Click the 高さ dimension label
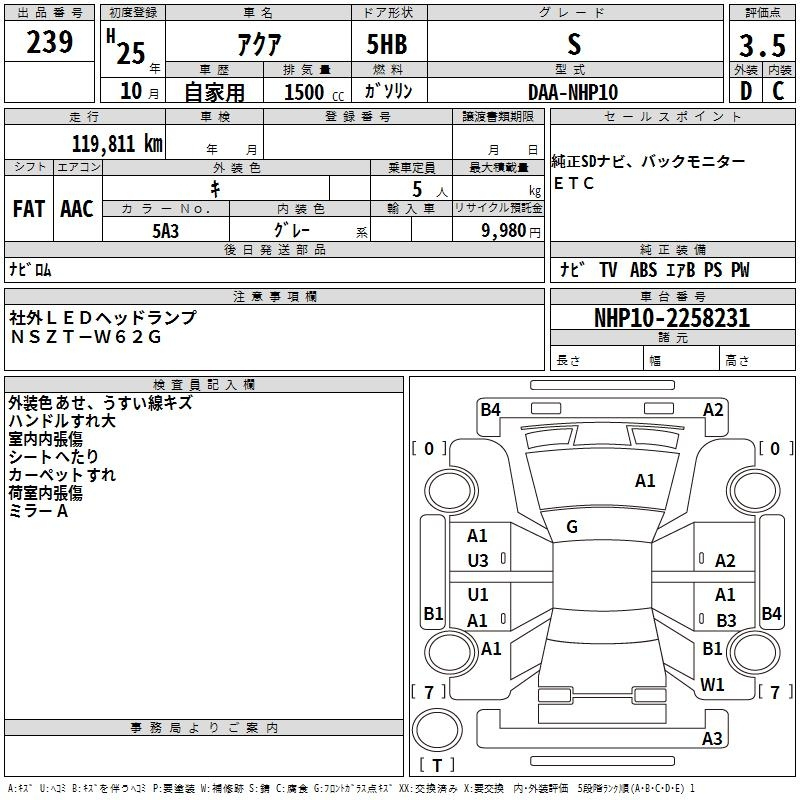The height and width of the screenshot is (800, 800). [737, 361]
